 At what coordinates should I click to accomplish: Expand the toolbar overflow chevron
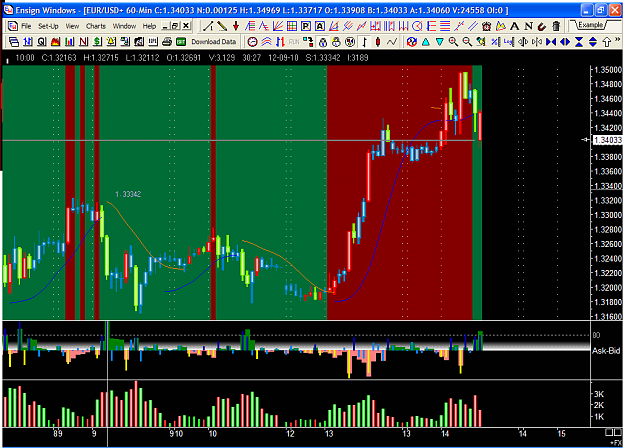click(x=618, y=40)
